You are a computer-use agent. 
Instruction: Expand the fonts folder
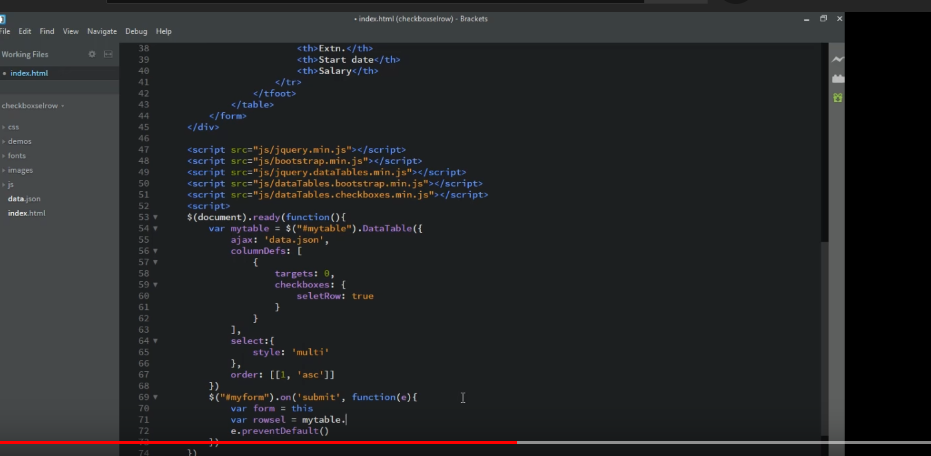(x=17, y=156)
